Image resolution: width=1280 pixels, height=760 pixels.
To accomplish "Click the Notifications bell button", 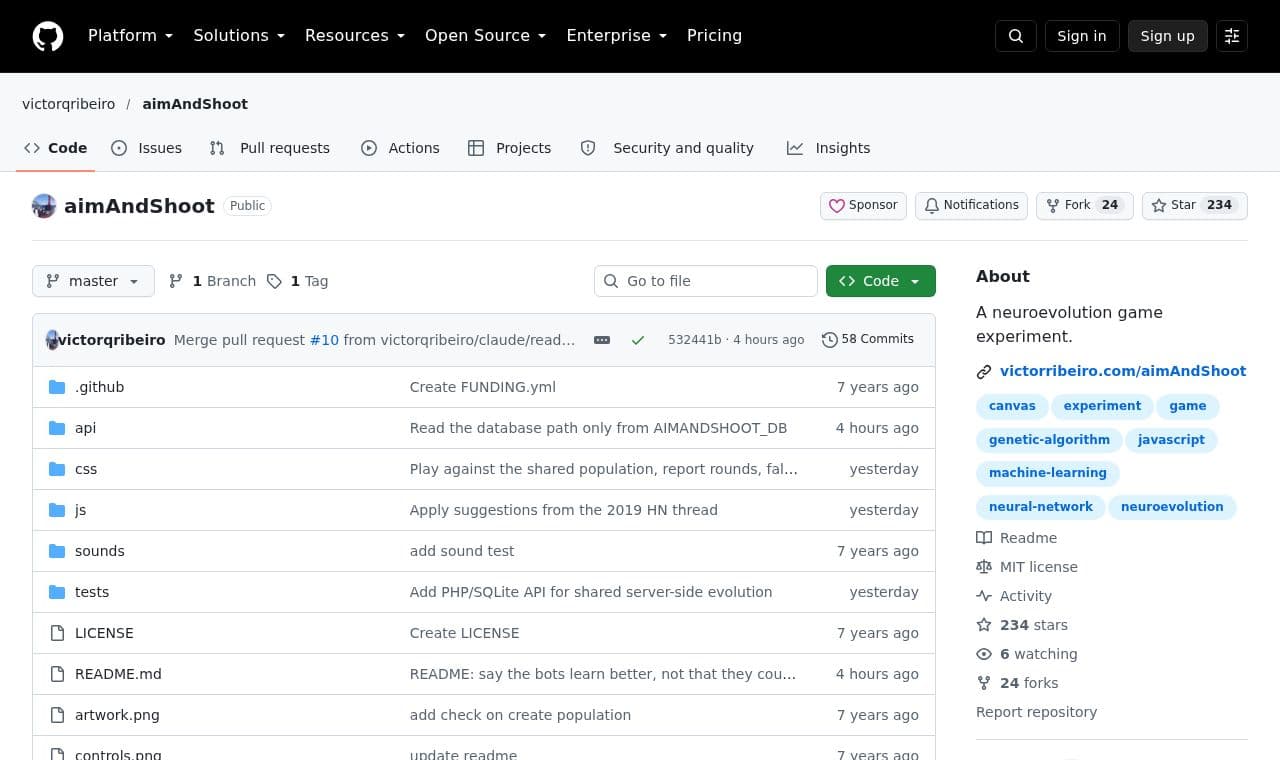I will 971,205.
